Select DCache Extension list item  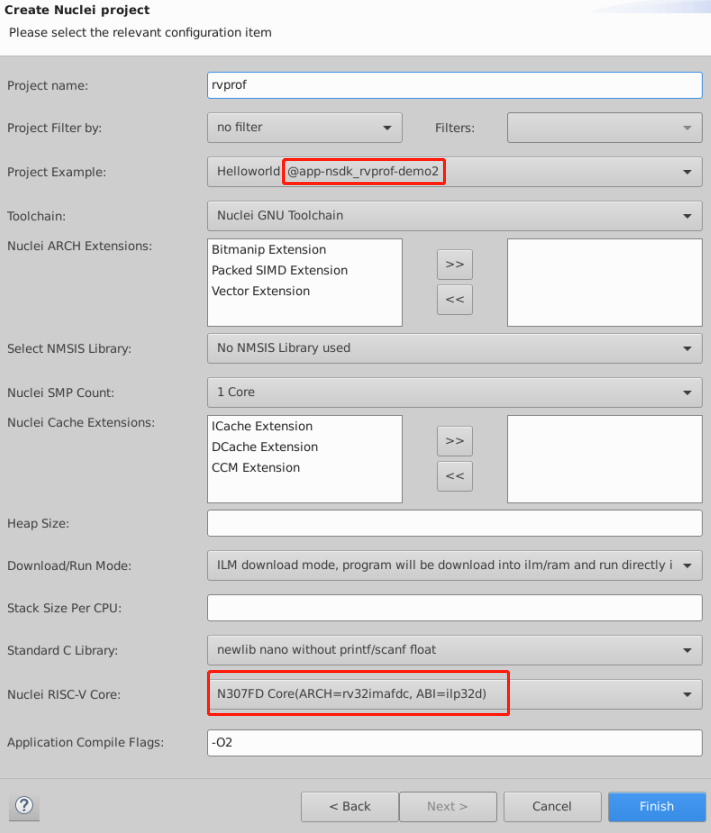tap(265, 447)
